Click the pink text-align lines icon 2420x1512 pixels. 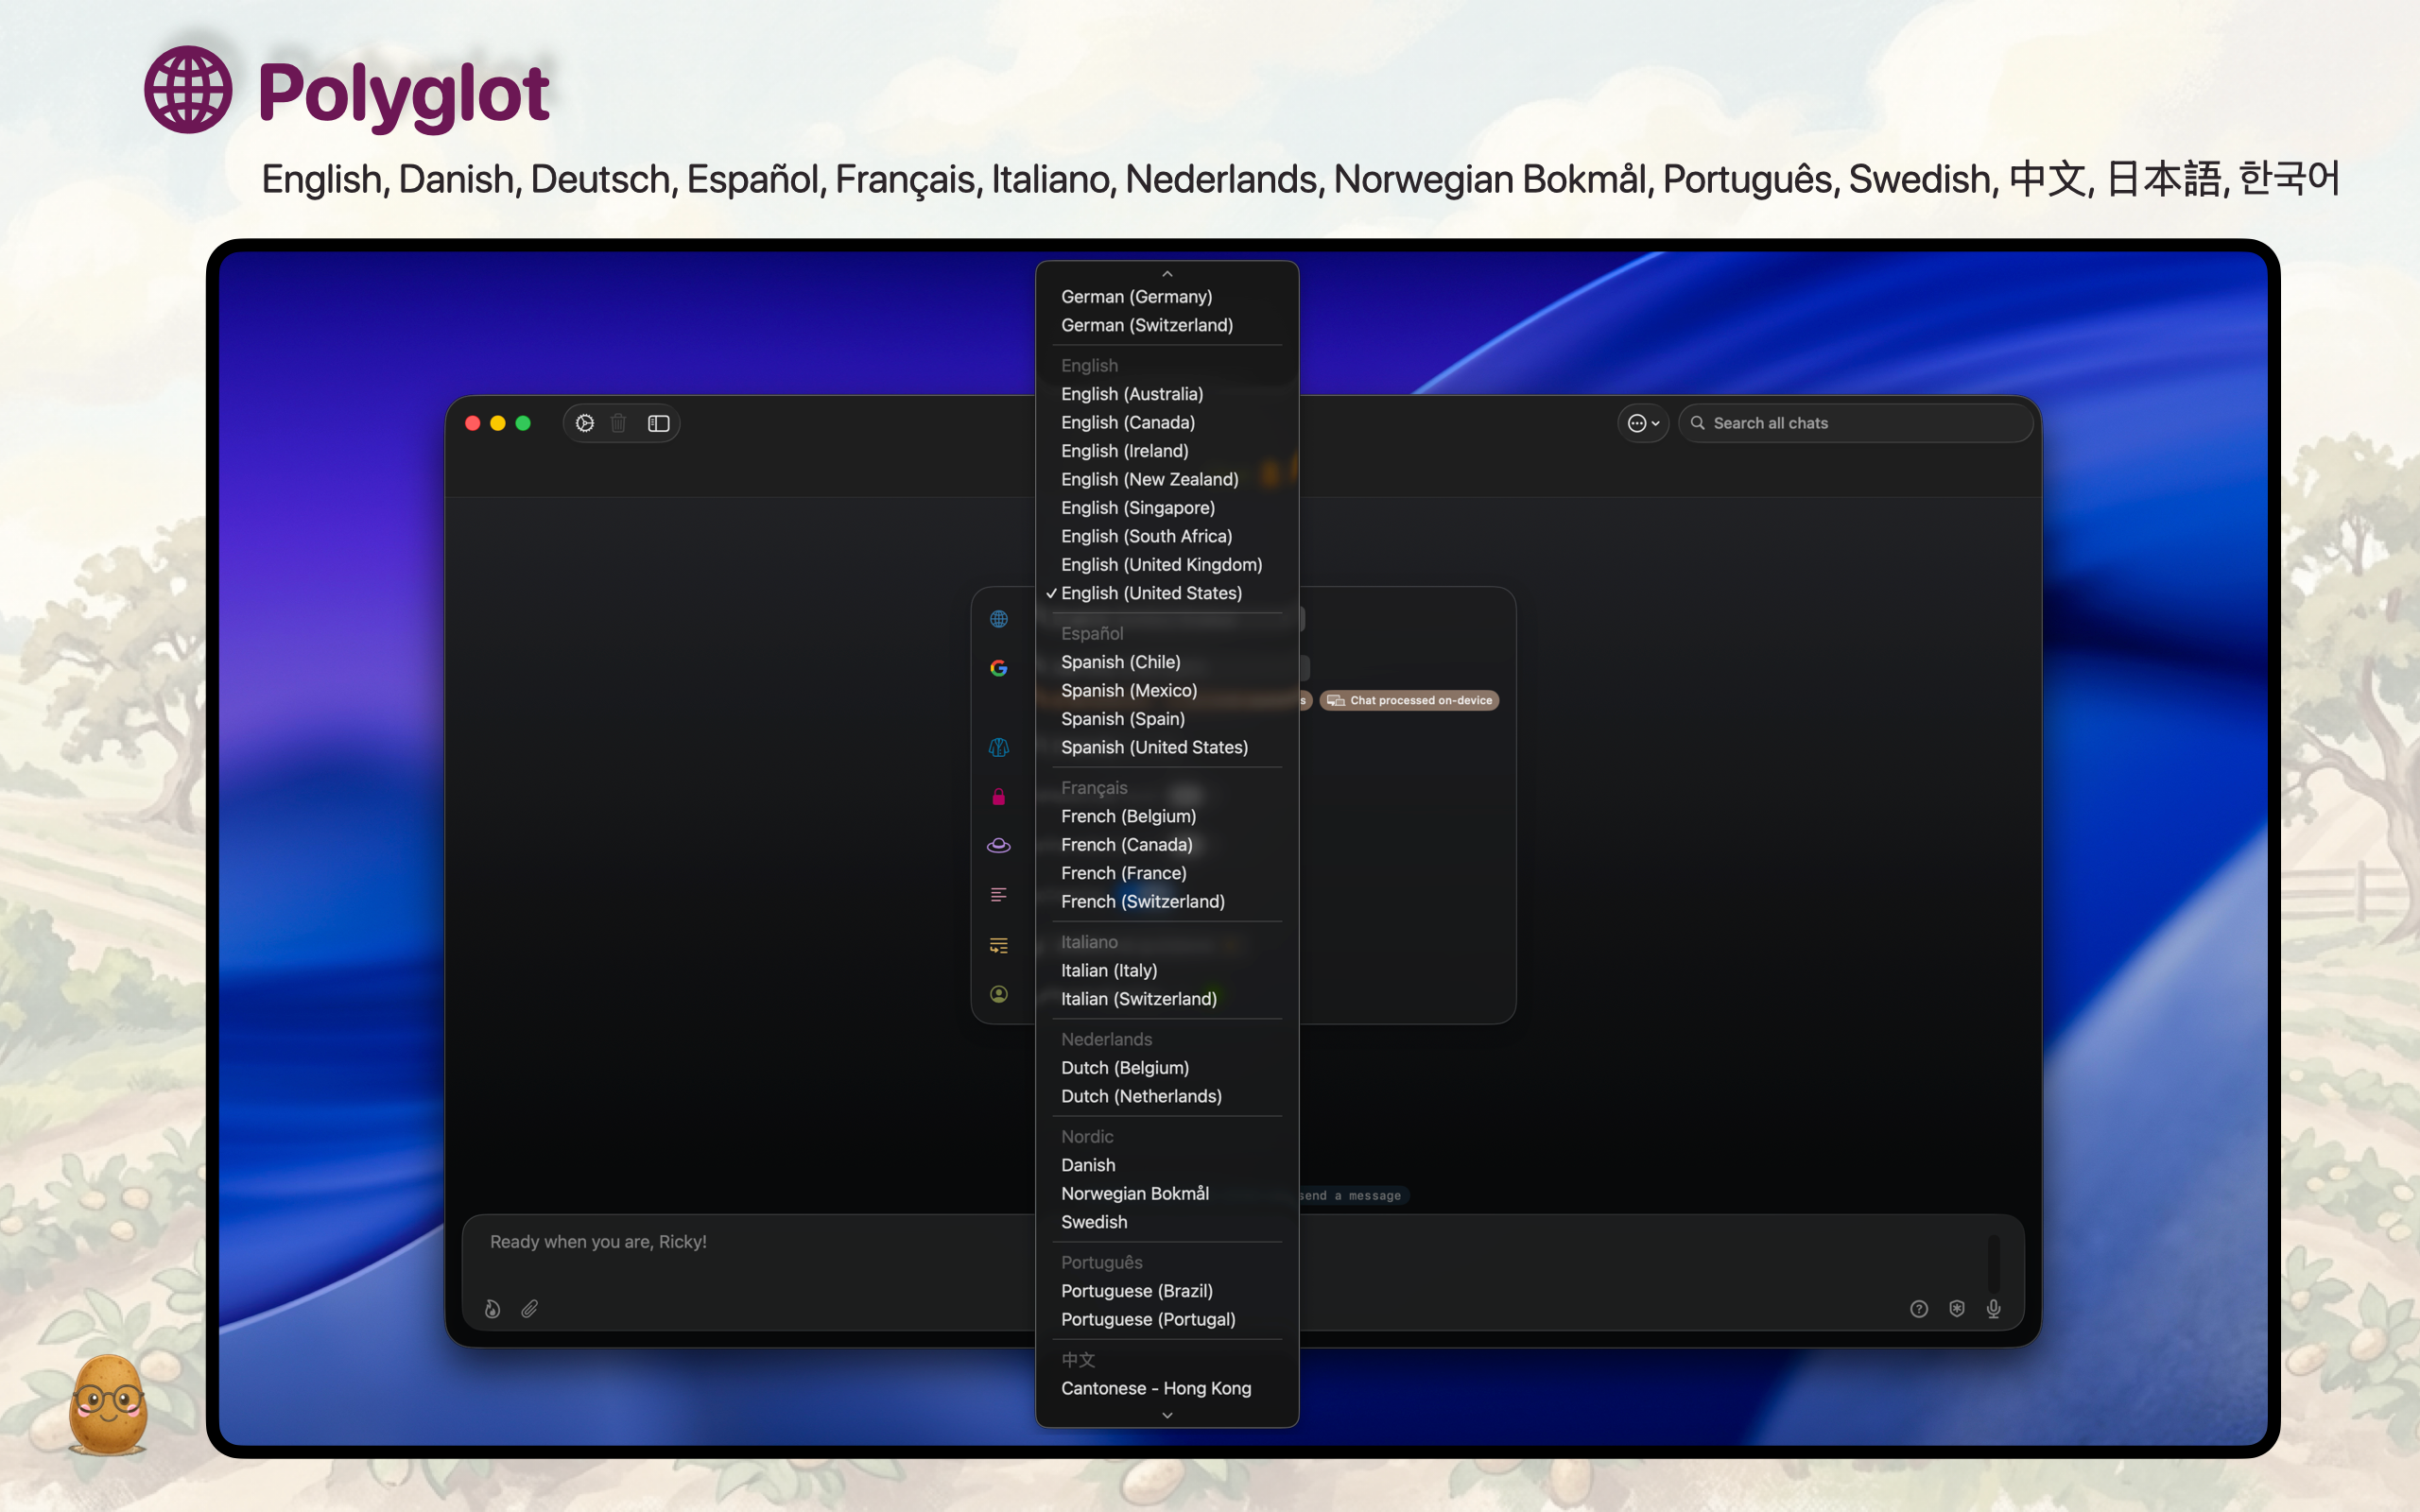click(998, 895)
